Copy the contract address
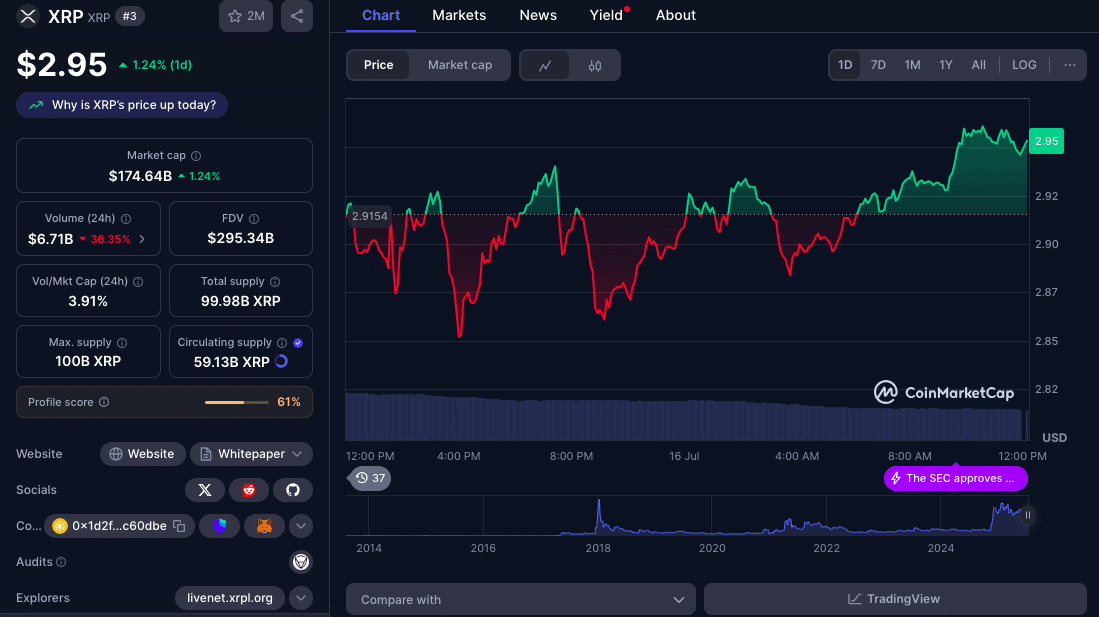This screenshot has height=617, width=1099. (x=179, y=526)
